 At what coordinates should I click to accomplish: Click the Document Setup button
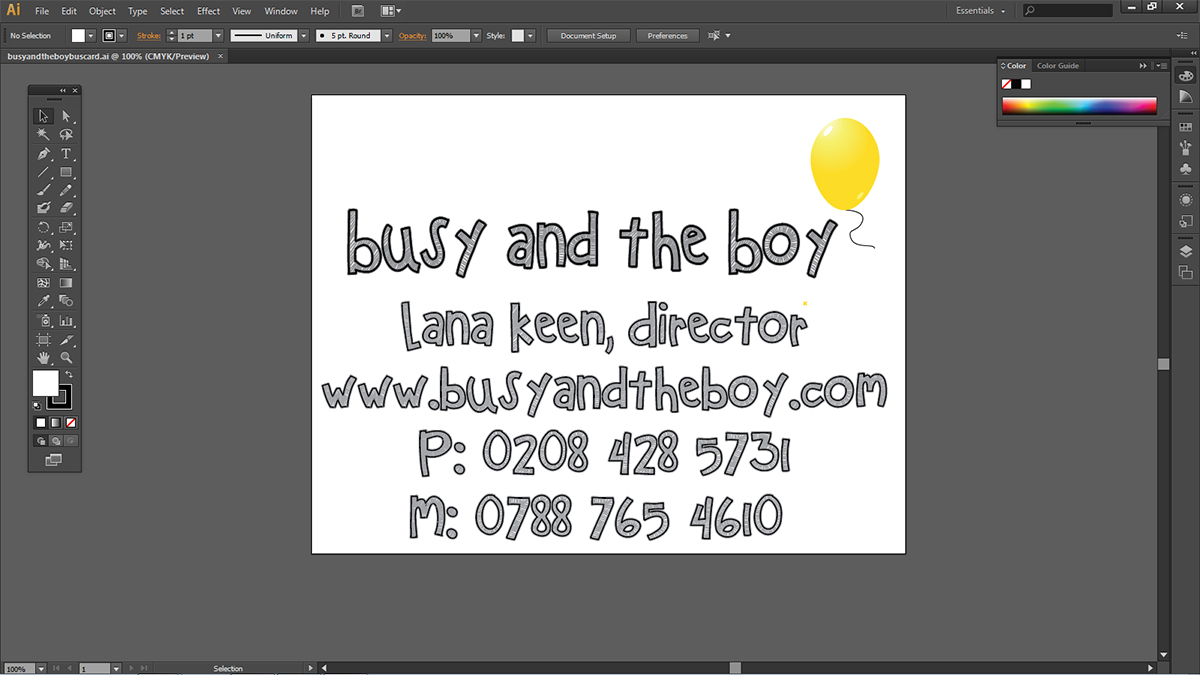click(x=588, y=36)
